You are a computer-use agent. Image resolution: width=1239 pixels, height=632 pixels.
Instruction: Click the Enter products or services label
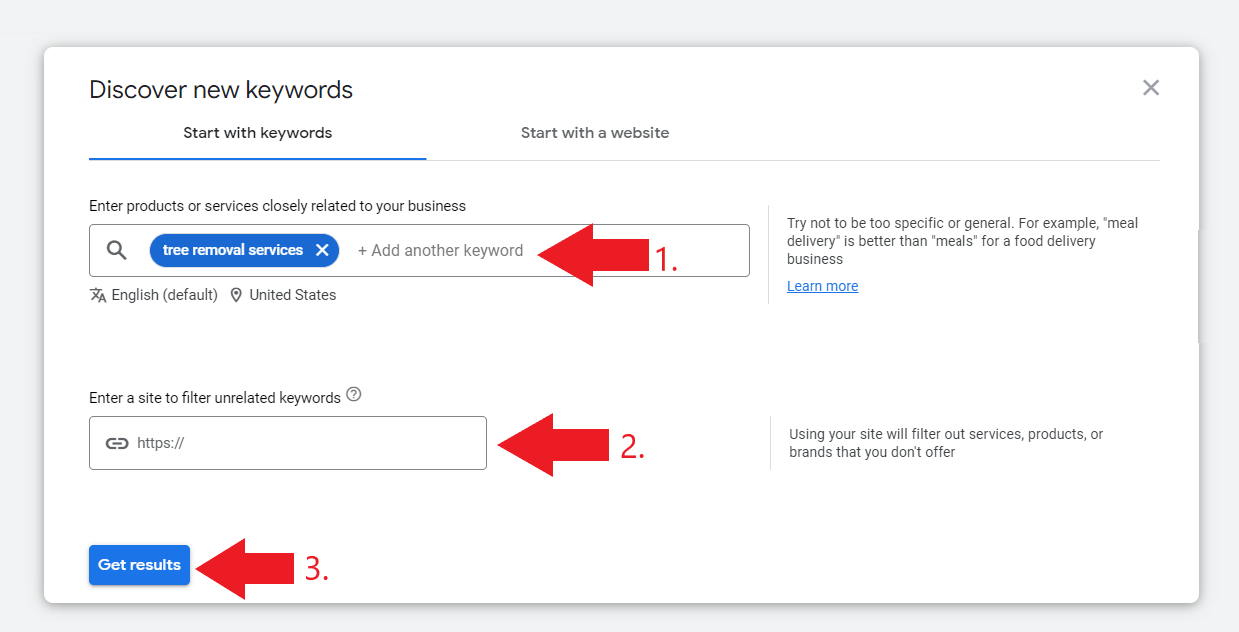click(277, 205)
